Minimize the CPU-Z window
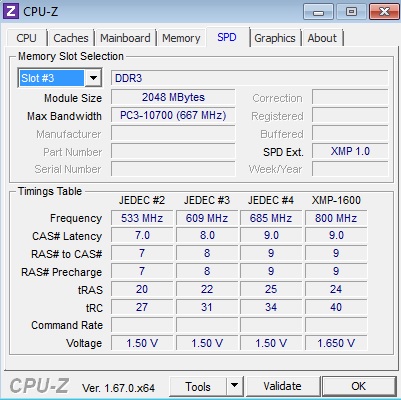 318,12
